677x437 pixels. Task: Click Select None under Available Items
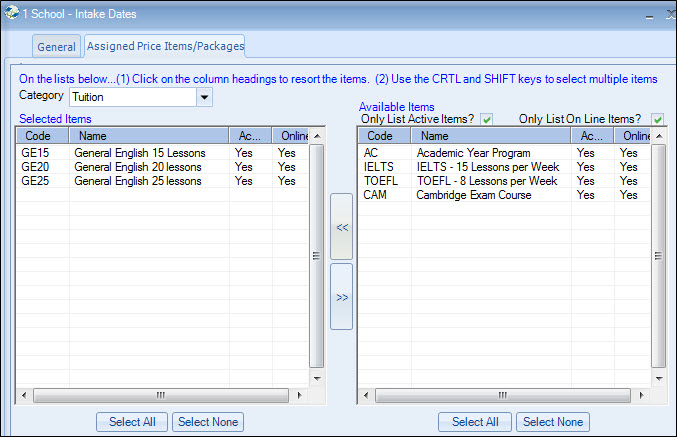(x=553, y=422)
